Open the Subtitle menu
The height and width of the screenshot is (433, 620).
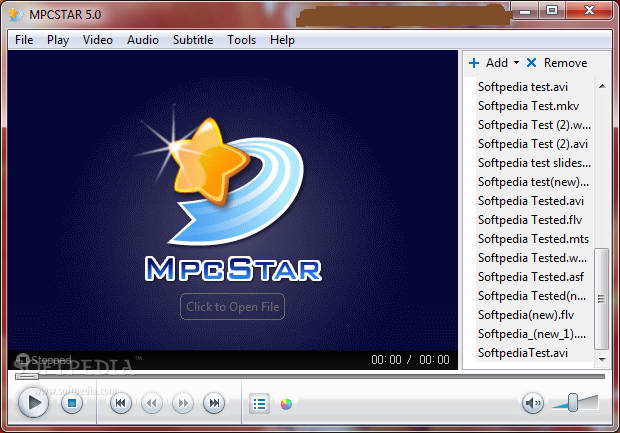193,40
